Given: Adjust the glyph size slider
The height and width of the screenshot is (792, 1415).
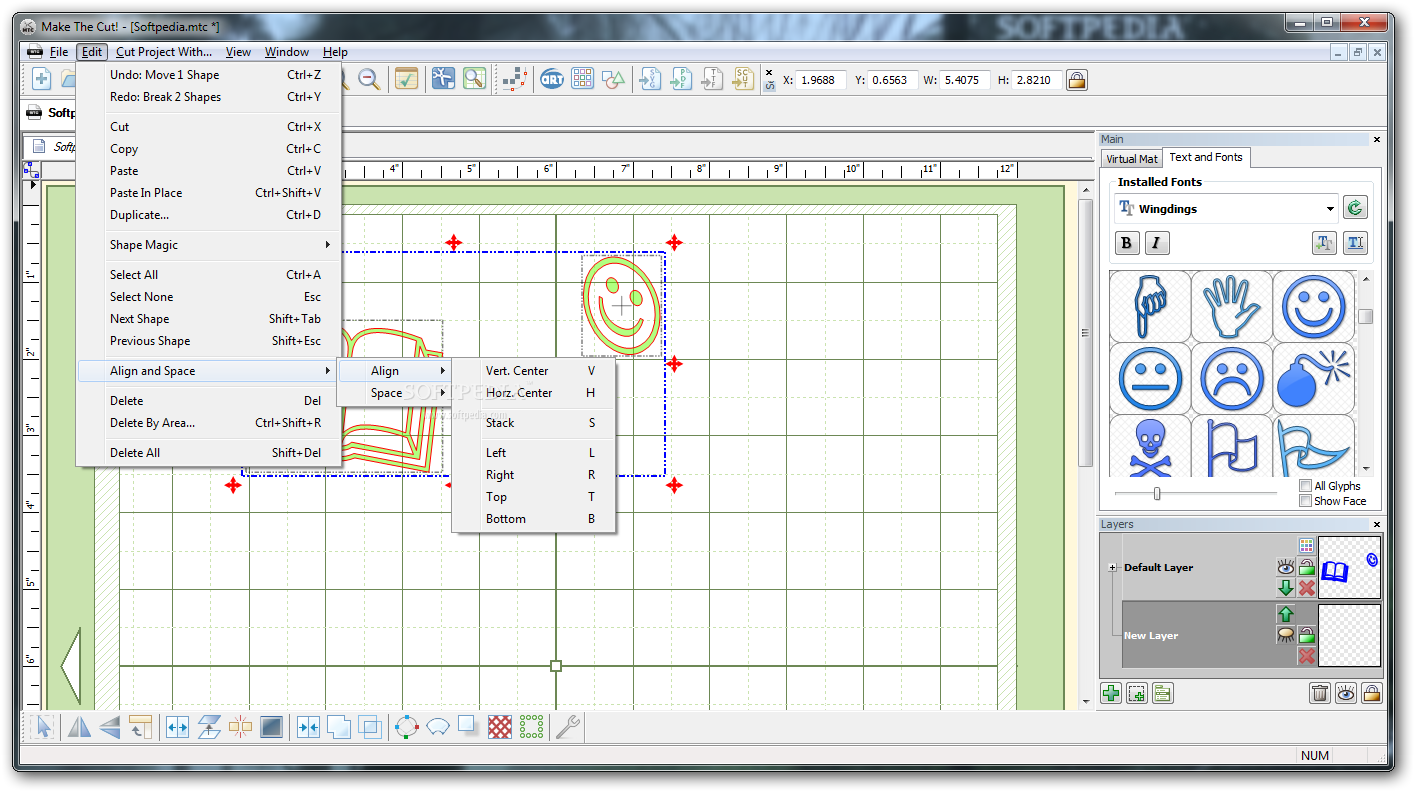Looking at the screenshot, I should (x=1157, y=493).
